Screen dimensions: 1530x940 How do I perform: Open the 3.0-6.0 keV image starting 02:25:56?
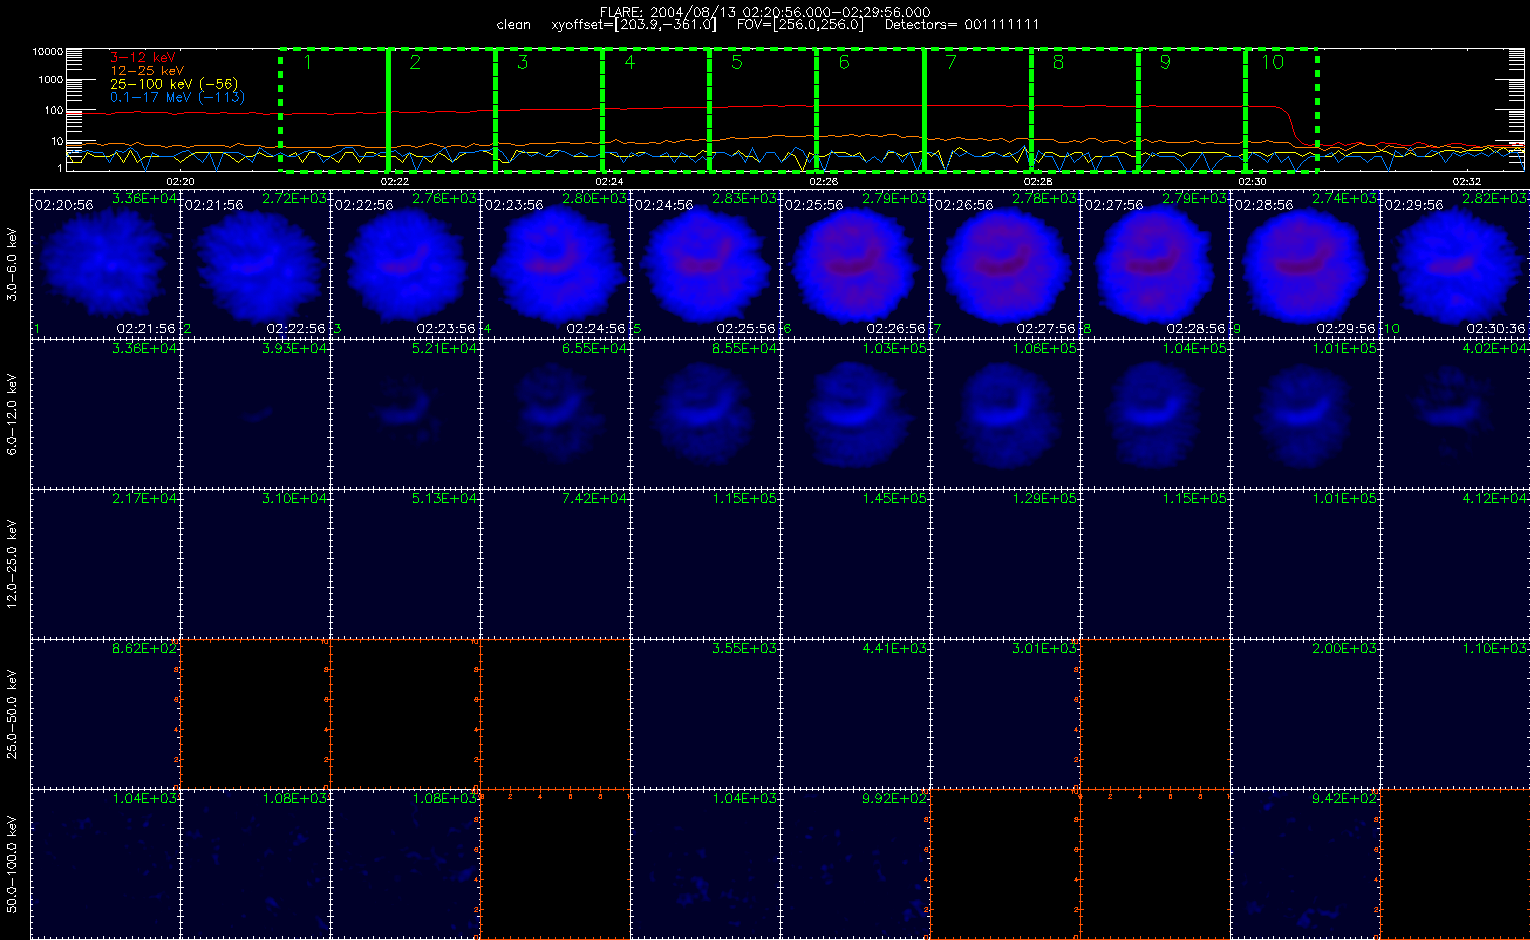pyautogui.click(x=855, y=263)
